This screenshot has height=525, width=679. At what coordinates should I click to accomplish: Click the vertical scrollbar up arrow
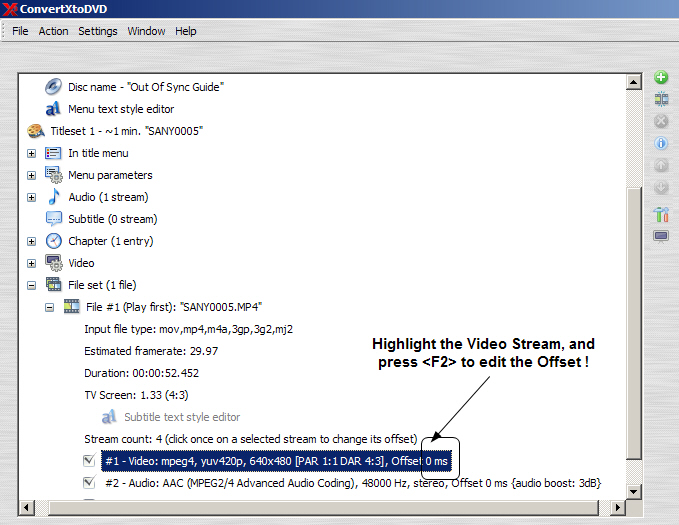[634, 82]
